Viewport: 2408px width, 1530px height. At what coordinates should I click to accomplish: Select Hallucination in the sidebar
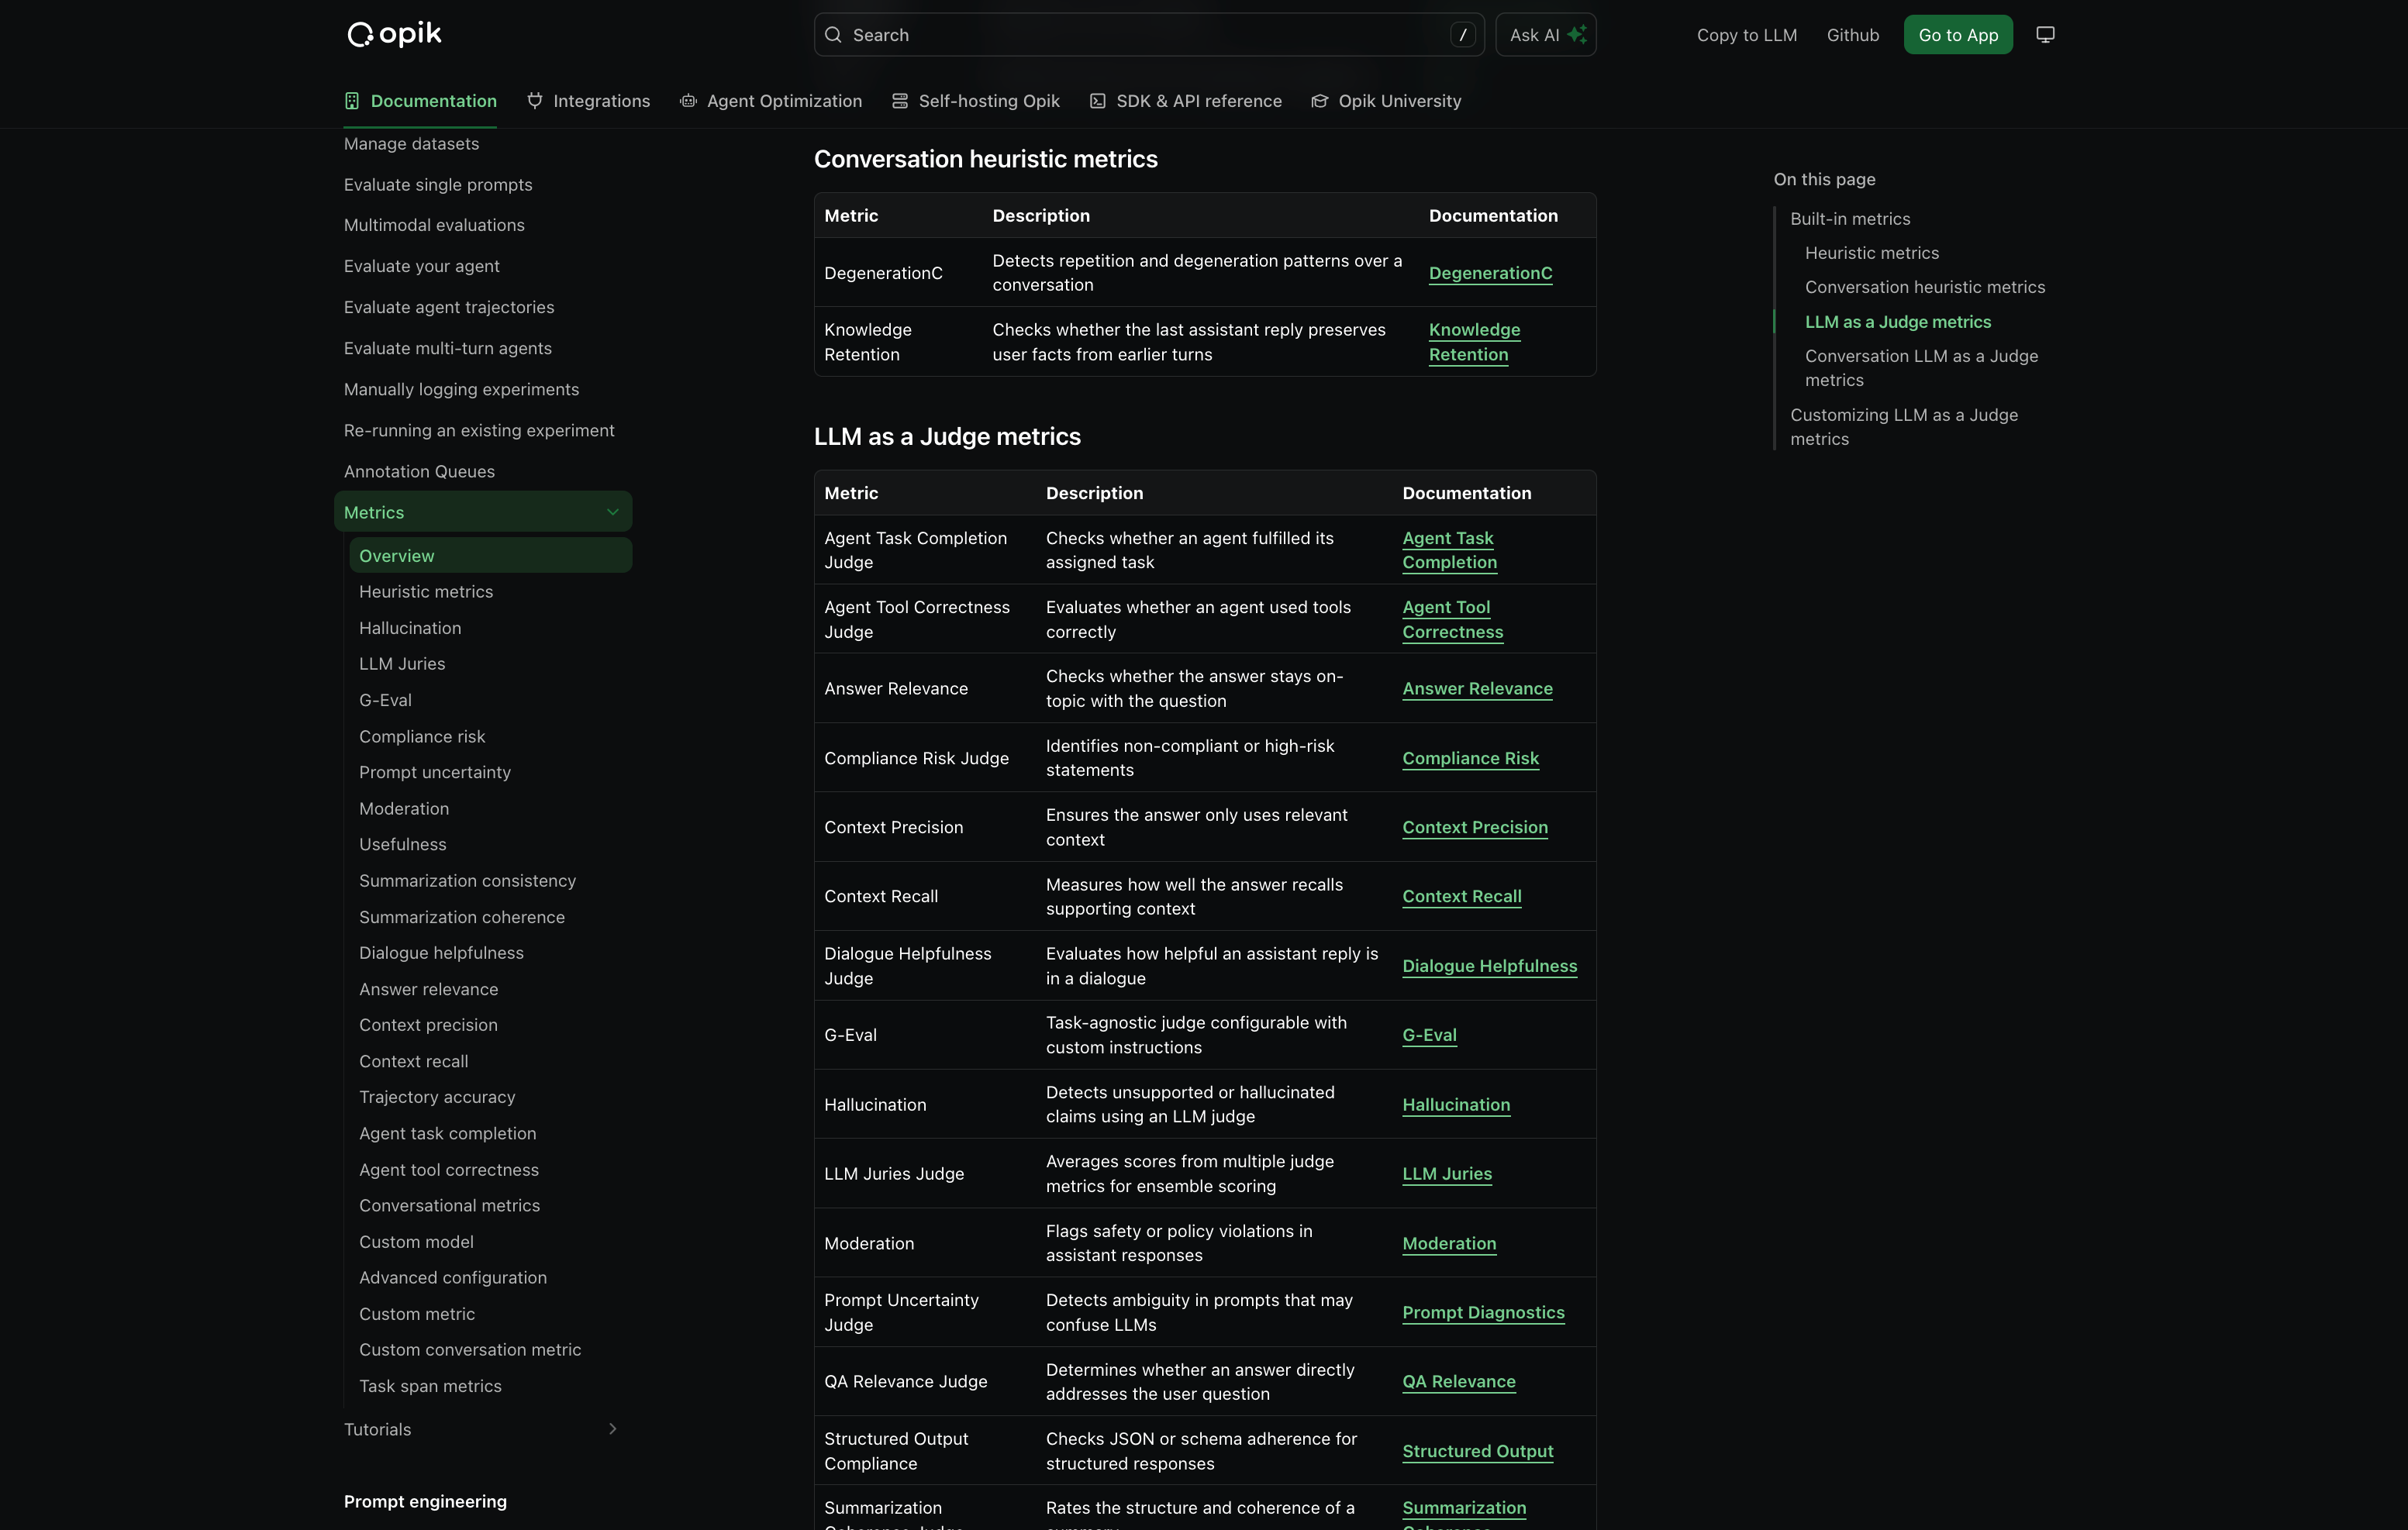pos(410,628)
